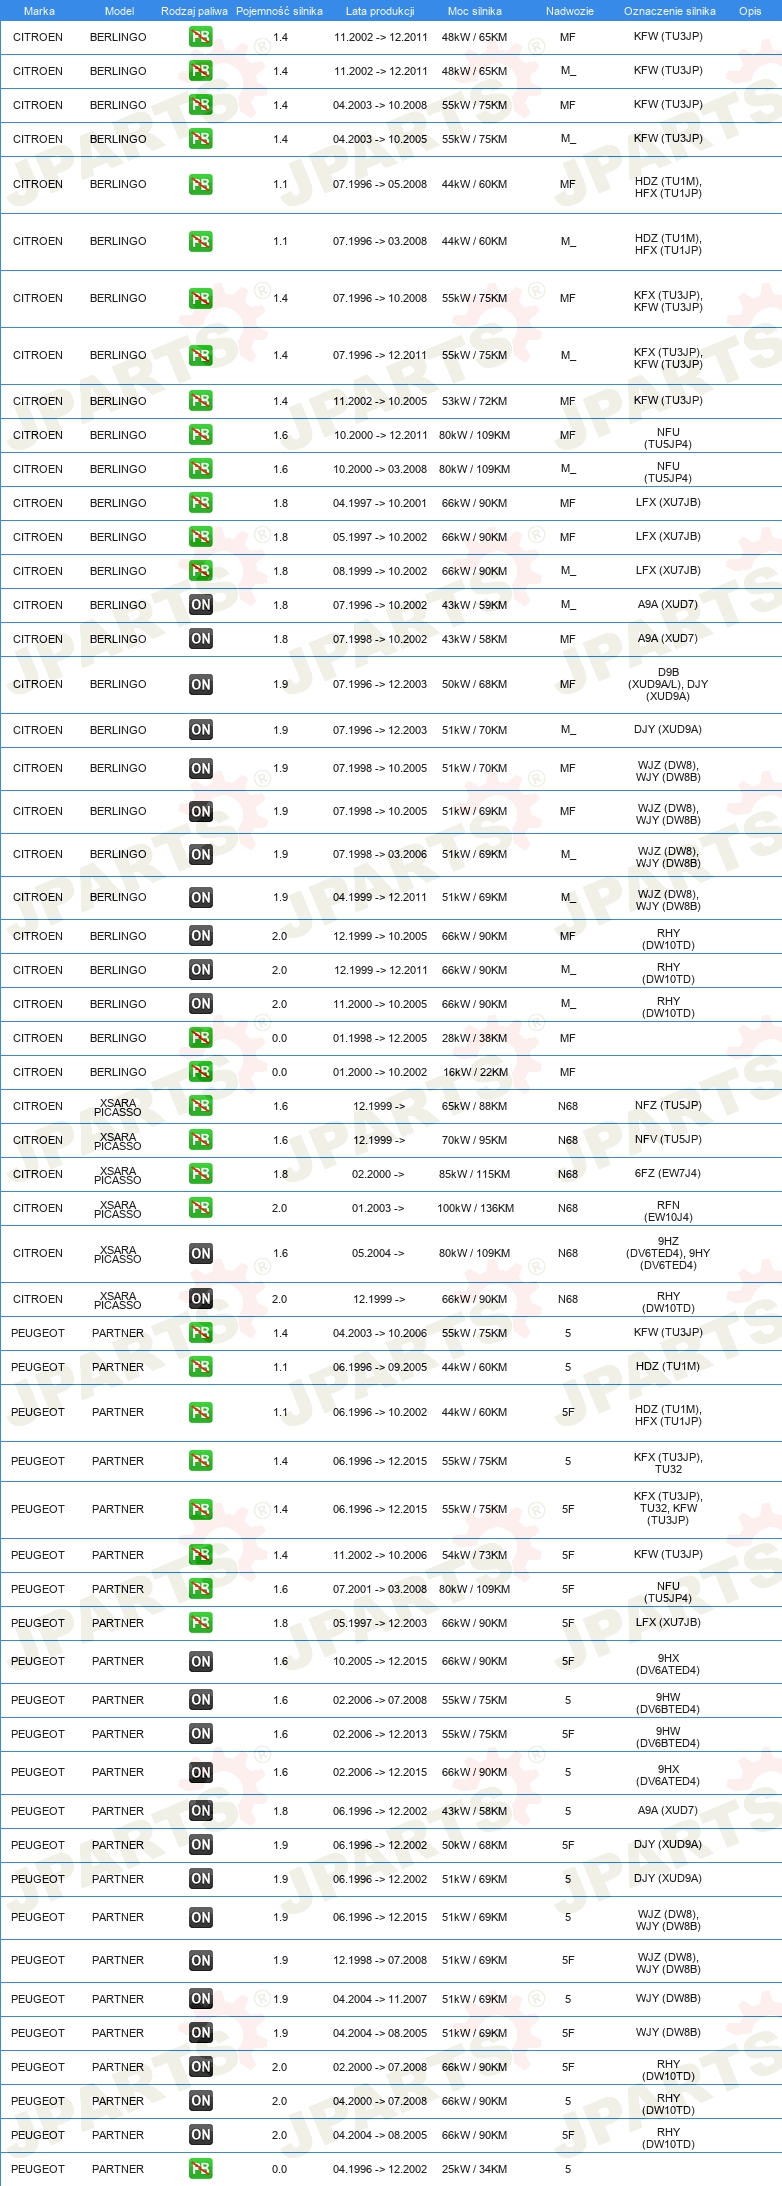Click the Lata produkcji column header

point(380,11)
